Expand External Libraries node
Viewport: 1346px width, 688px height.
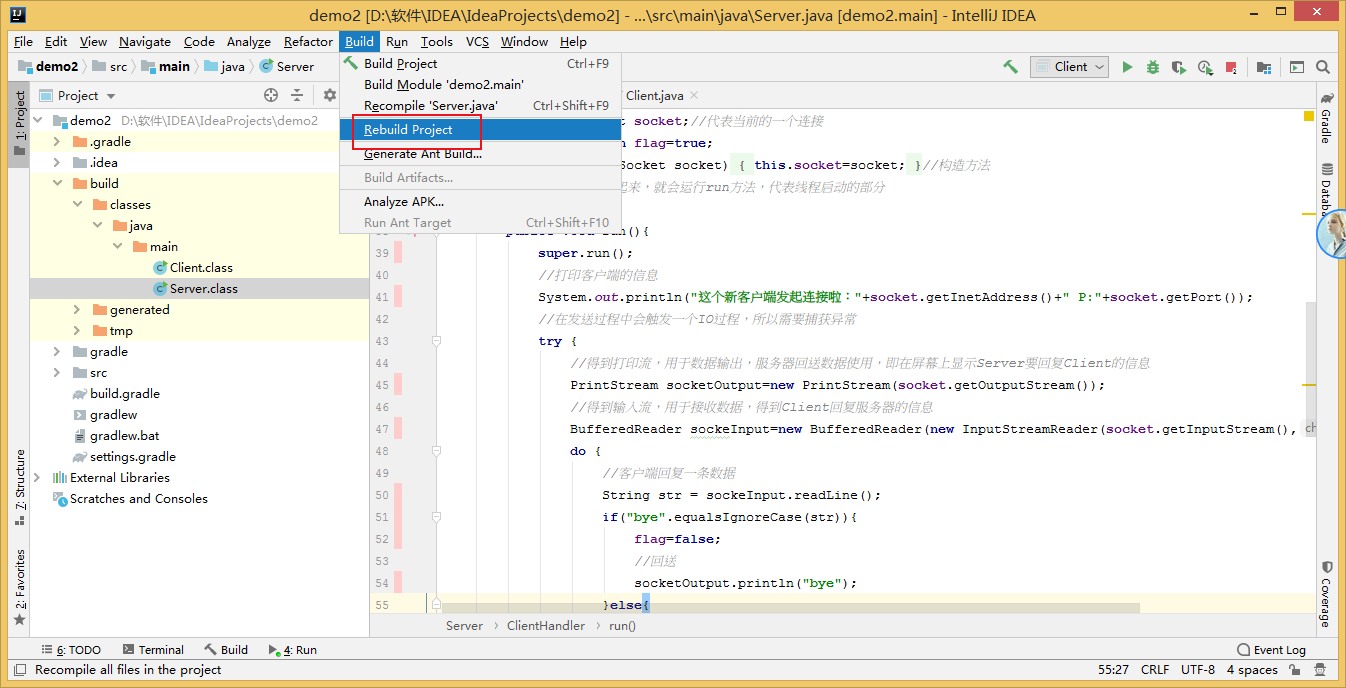pyautogui.click(x=38, y=477)
